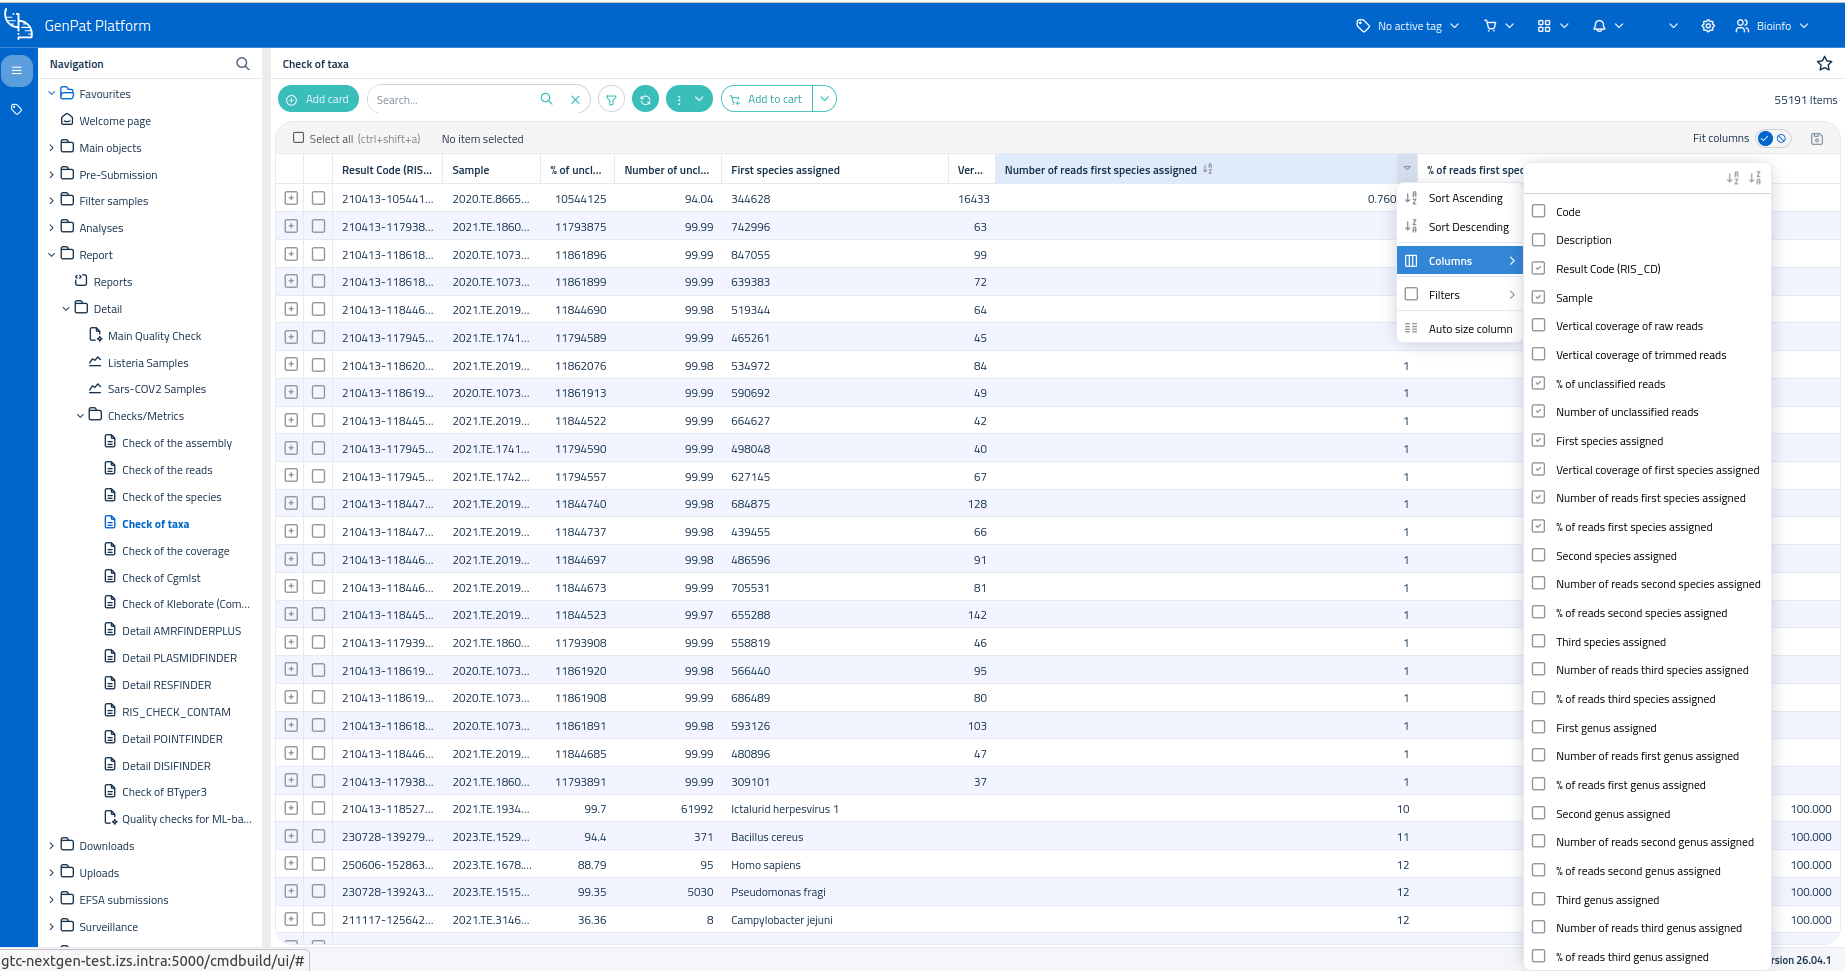Open the notifications bell icon
The height and width of the screenshot is (971, 1845).
(1599, 26)
